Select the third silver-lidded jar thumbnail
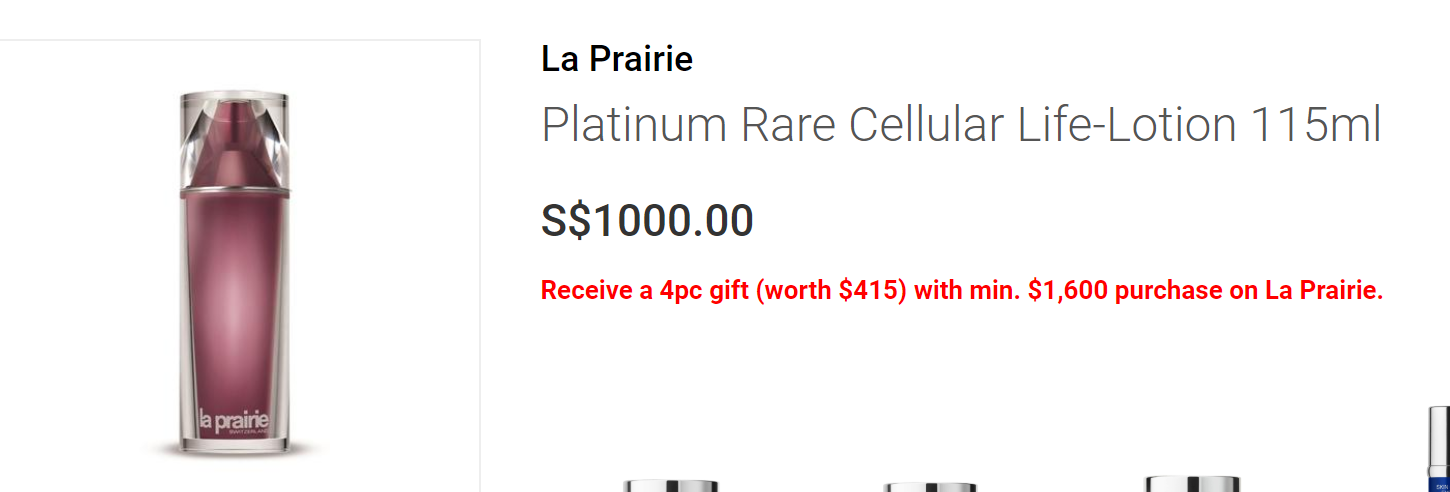 [x=1192, y=484]
